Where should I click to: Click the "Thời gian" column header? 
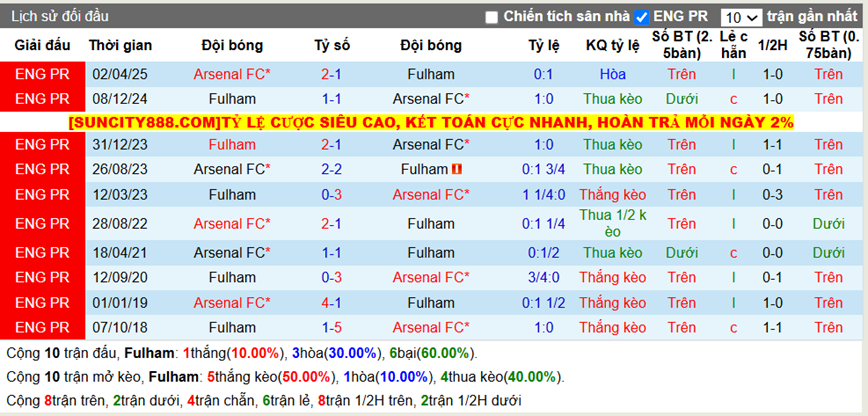(120, 45)
